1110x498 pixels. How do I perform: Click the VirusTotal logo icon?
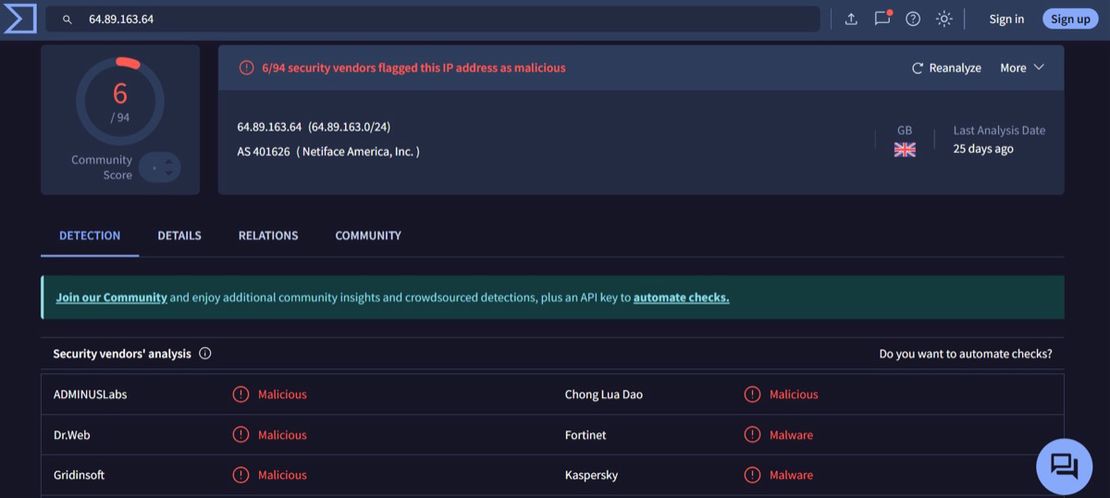point(19,19)
